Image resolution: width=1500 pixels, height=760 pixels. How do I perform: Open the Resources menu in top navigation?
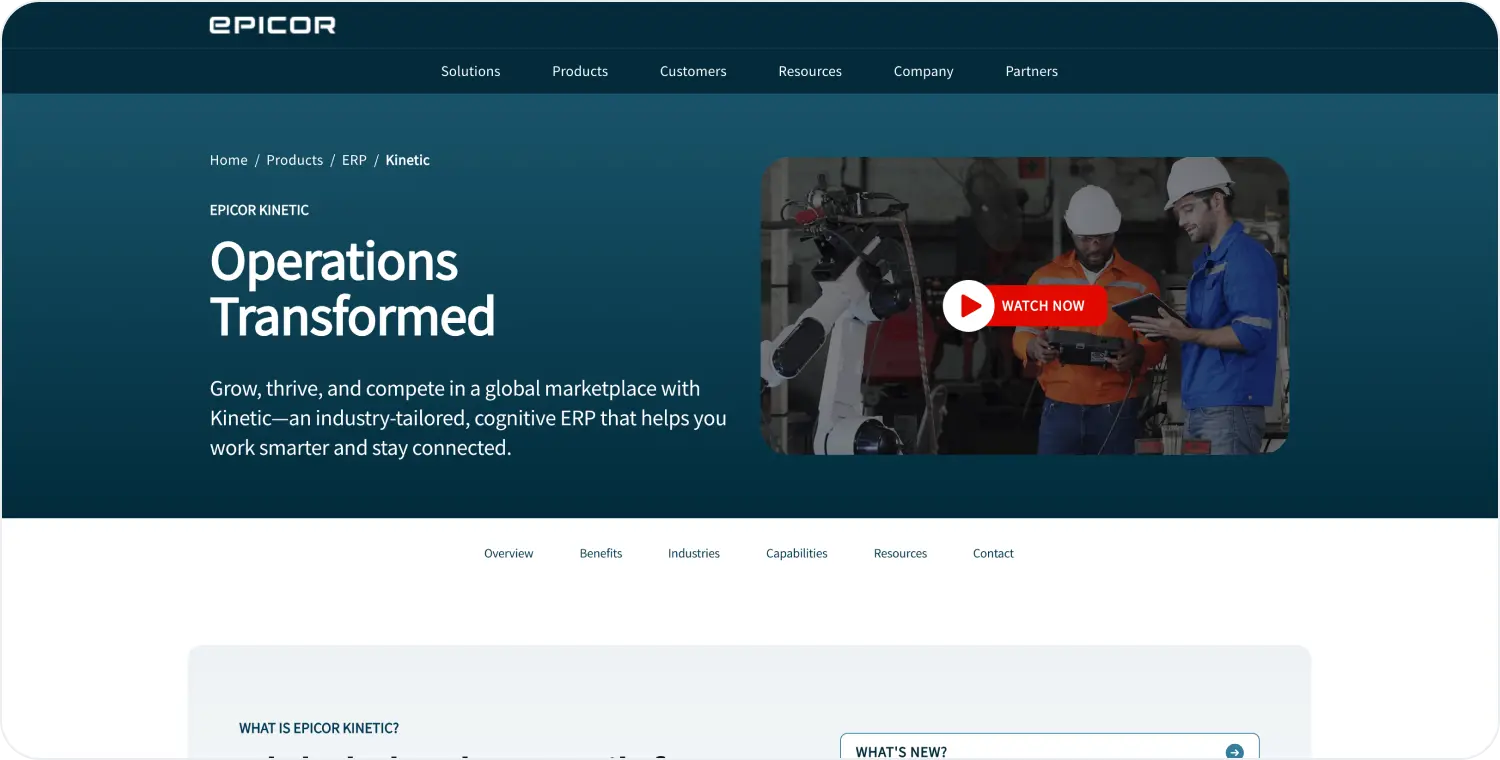tap(810, 71)
